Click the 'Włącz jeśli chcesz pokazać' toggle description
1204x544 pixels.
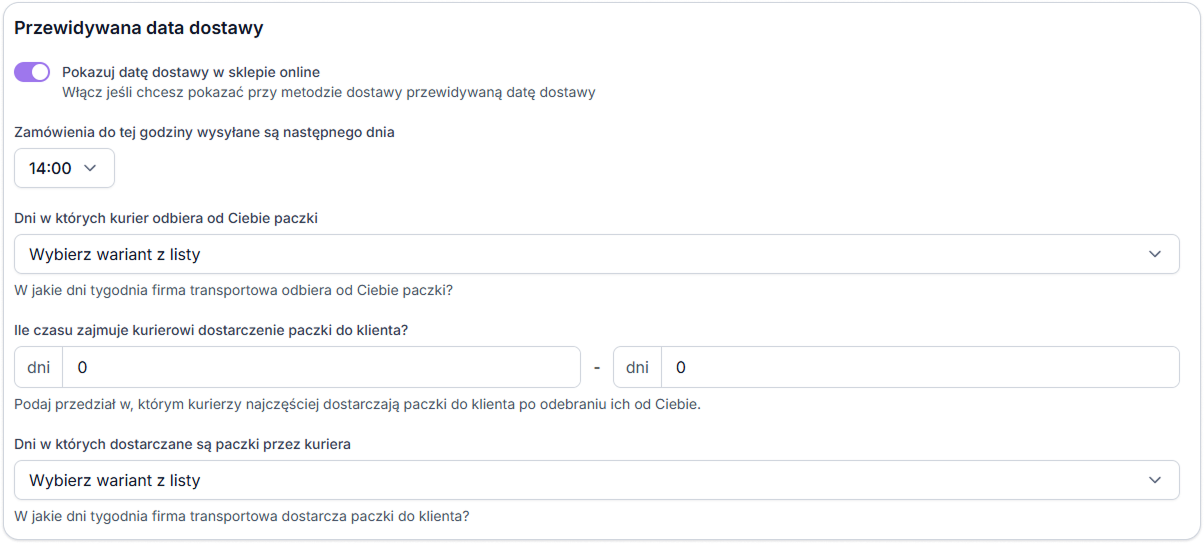(329, 93)
